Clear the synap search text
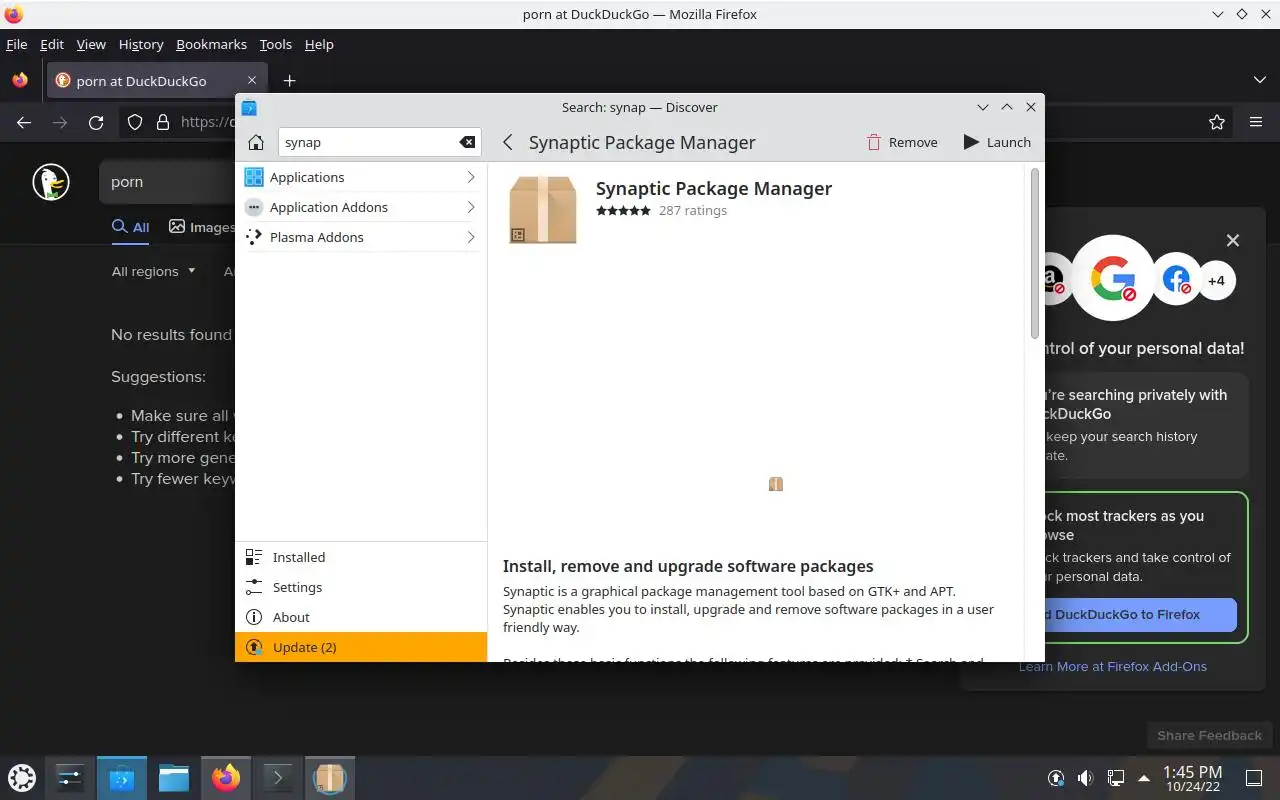The image size is (1280, 800). pyautogui.click(x=467, y=142)
